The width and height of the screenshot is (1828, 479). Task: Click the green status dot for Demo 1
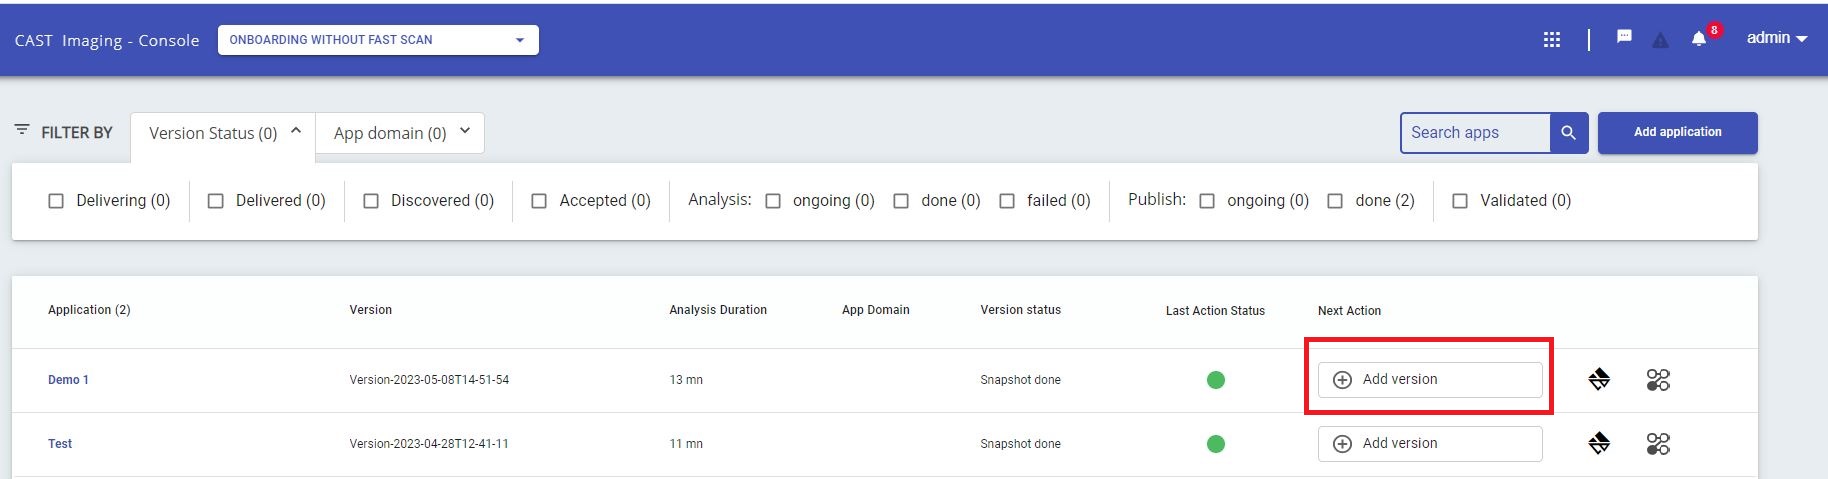coord(1216,380)
